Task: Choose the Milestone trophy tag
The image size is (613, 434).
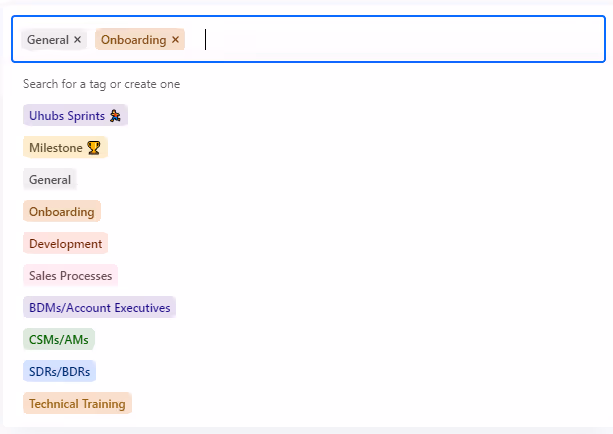Action: click(65, 147)
